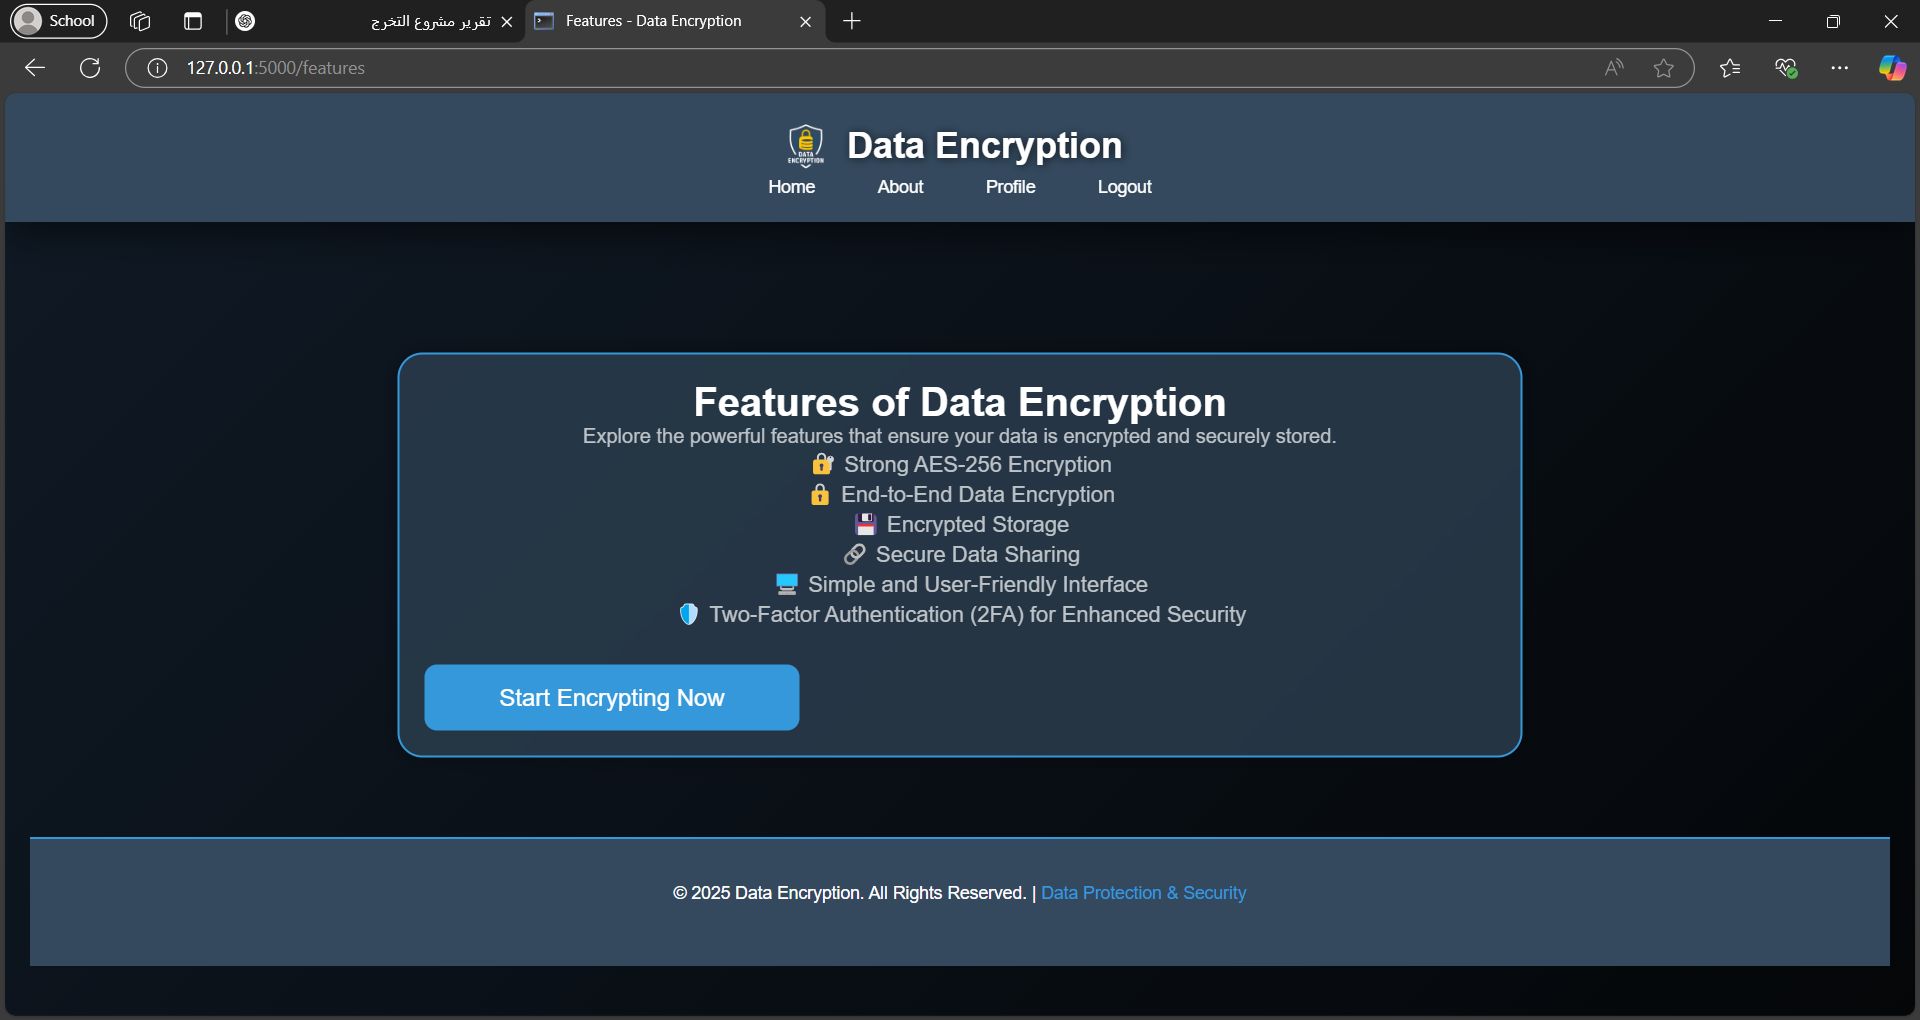Click floppy disk icon next to Encrypted Storage

coord(866,524)
